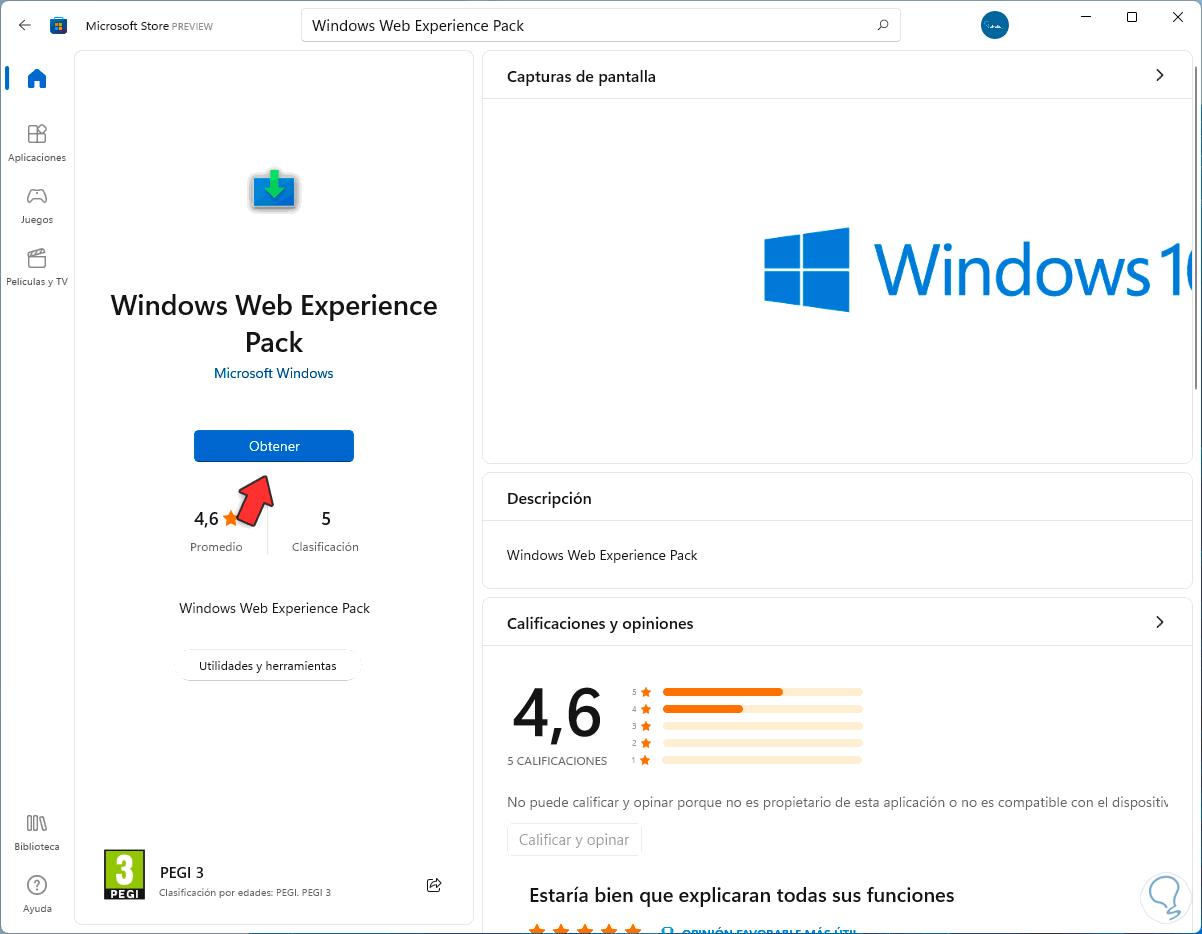The image size is (1202, 934).
Task: Click the share icon near PEGI 3
Action: pos(434,885)
